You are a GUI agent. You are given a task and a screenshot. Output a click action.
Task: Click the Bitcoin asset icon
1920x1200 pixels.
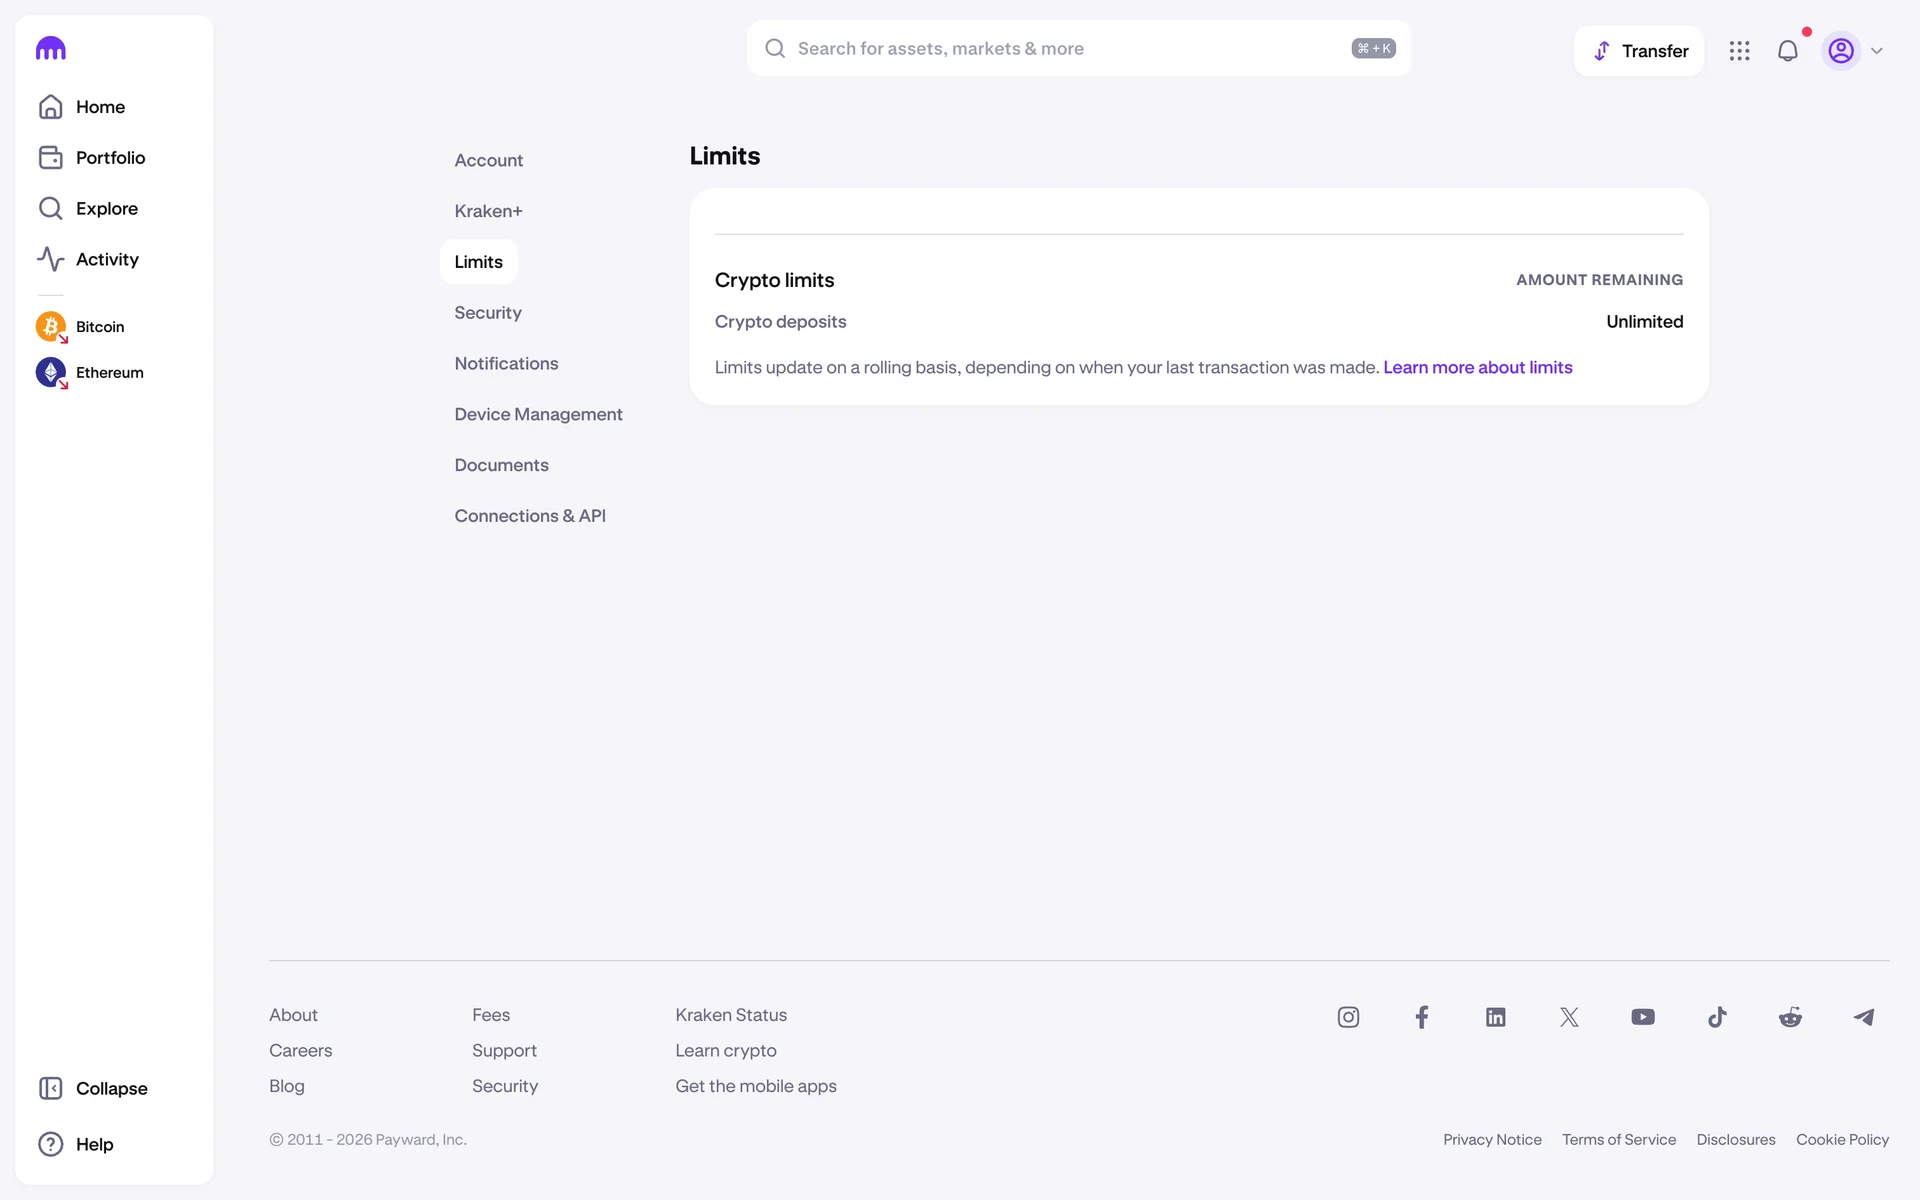51,326
